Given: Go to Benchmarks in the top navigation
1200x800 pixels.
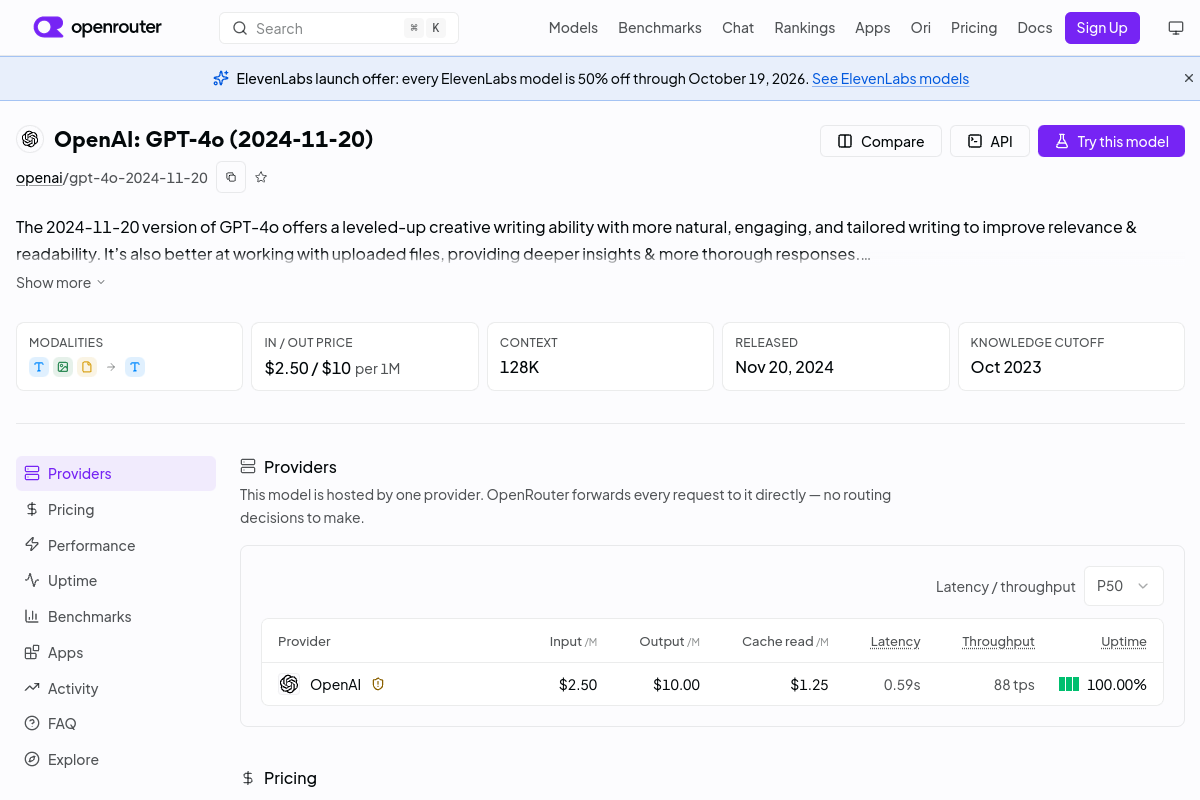Looking at the screenshot, I should [x=660, y=28].
